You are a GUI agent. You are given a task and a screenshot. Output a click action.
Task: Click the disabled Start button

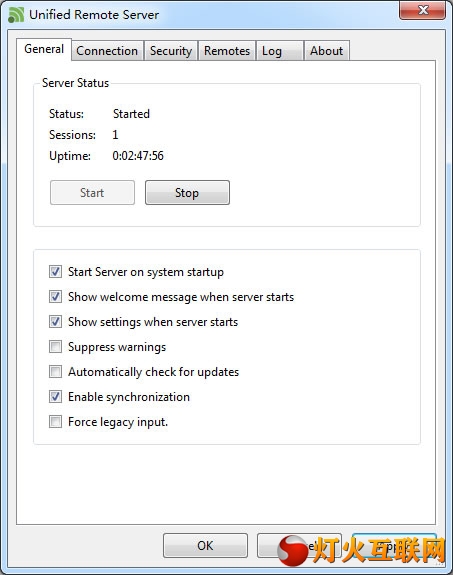coord(92,193)
